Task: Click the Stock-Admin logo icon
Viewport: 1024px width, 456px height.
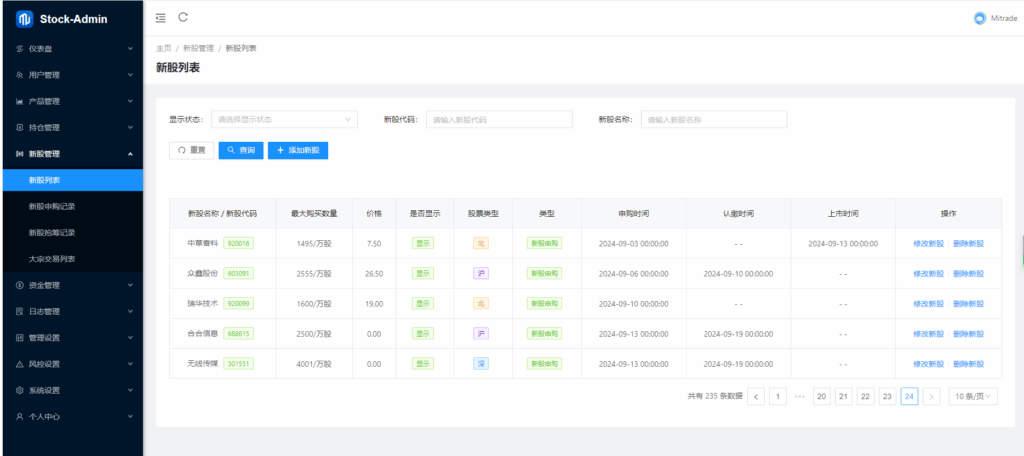Action: 25,18
